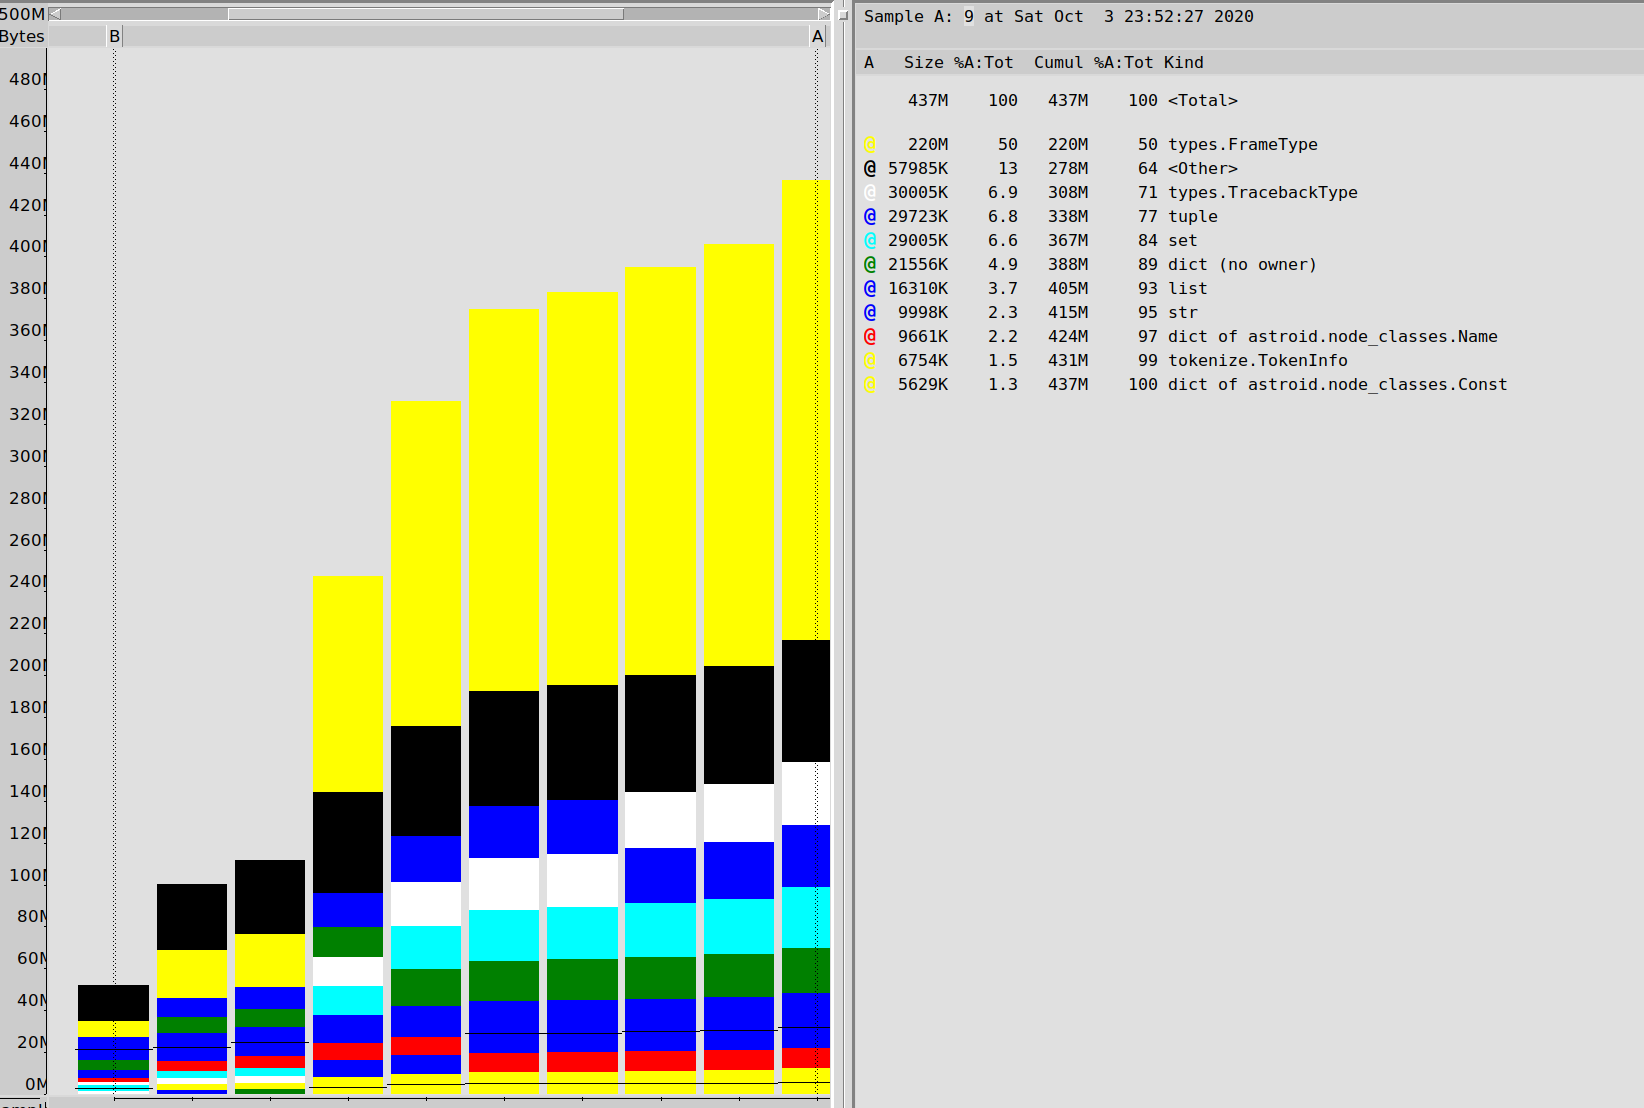Click the yellow @ marker for tokenize.TokenInfo

870,361
